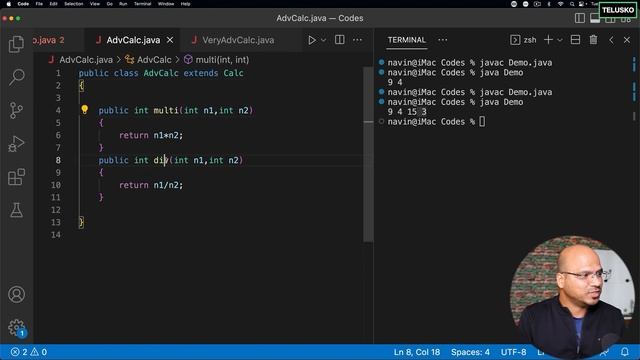Expand the new terminal launch profile dropdown

pyautogui.click(x=560, y=40)
